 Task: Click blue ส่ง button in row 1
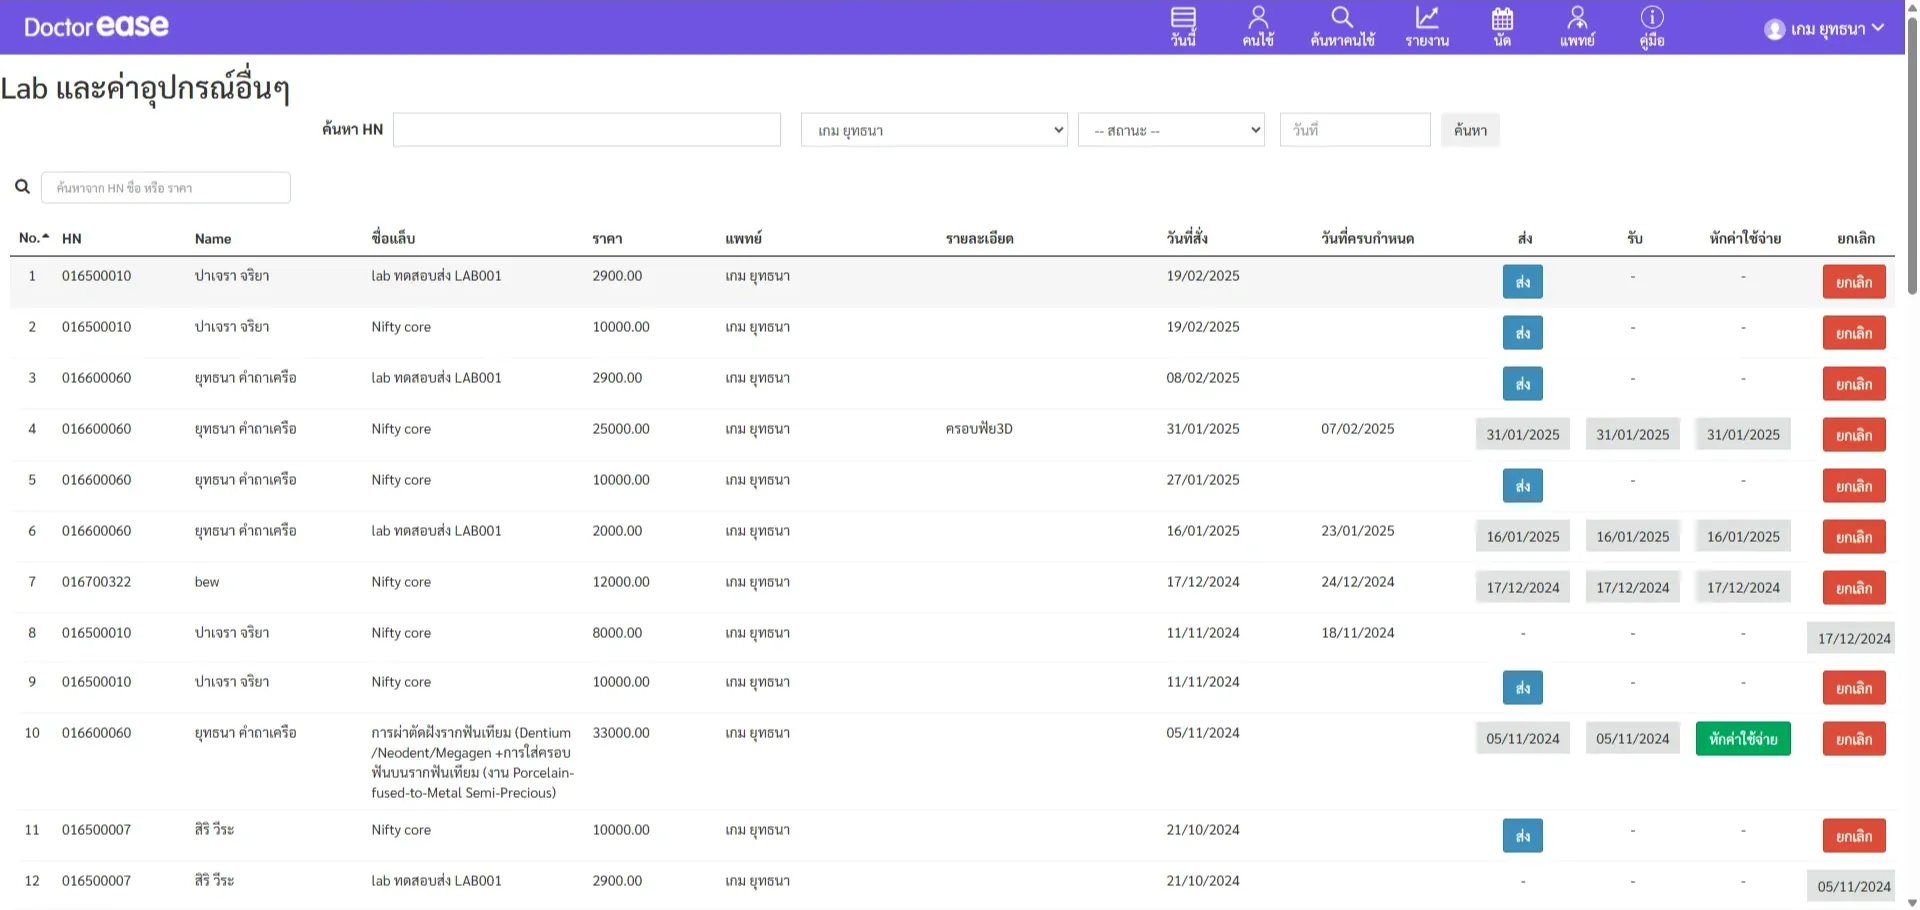(1522, 282)
